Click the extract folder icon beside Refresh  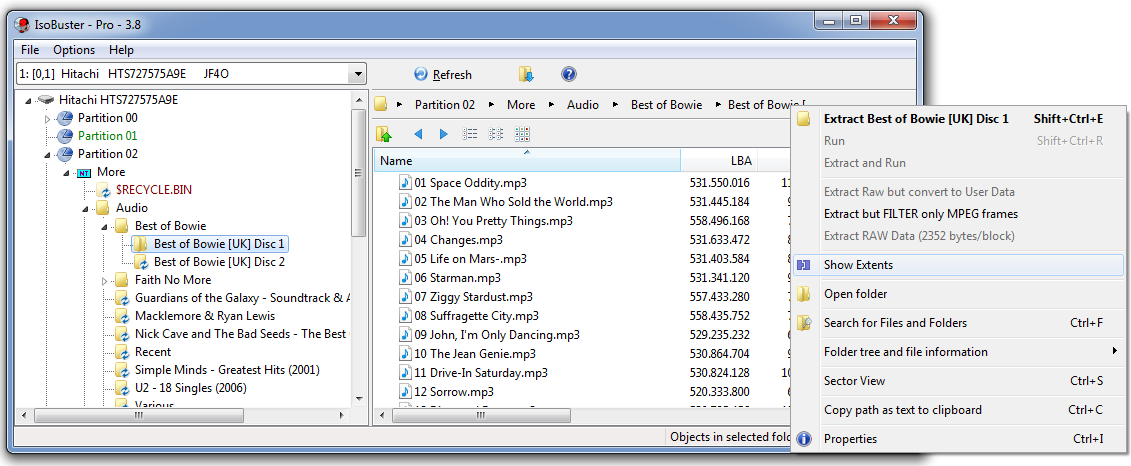coord(527,74)
